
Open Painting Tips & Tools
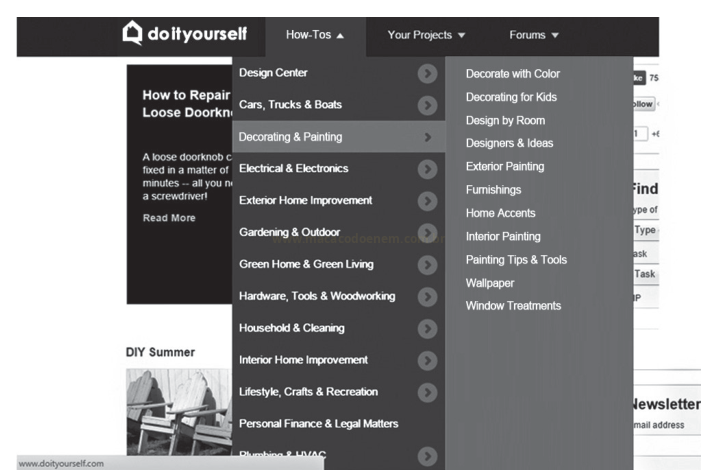pos(516,260)
